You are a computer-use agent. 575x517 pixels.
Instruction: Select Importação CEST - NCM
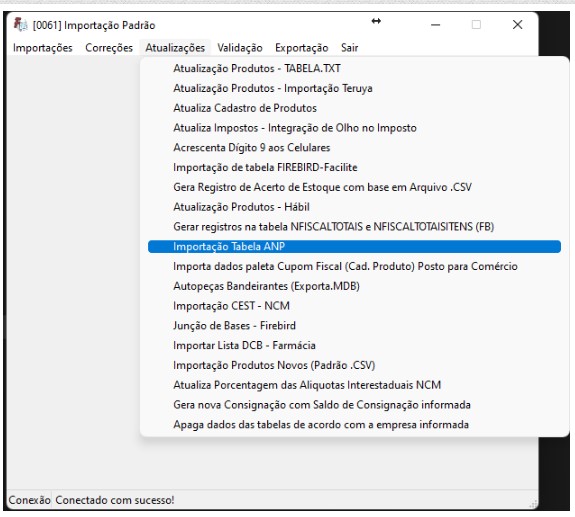coord(354,306)
